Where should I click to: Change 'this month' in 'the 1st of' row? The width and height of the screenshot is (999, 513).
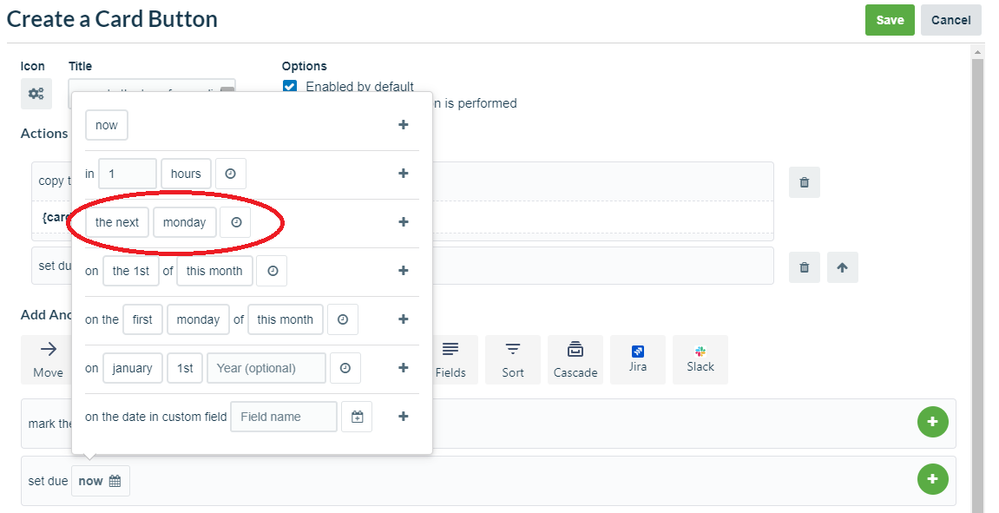pyautogui.click(x=215, y=271)
